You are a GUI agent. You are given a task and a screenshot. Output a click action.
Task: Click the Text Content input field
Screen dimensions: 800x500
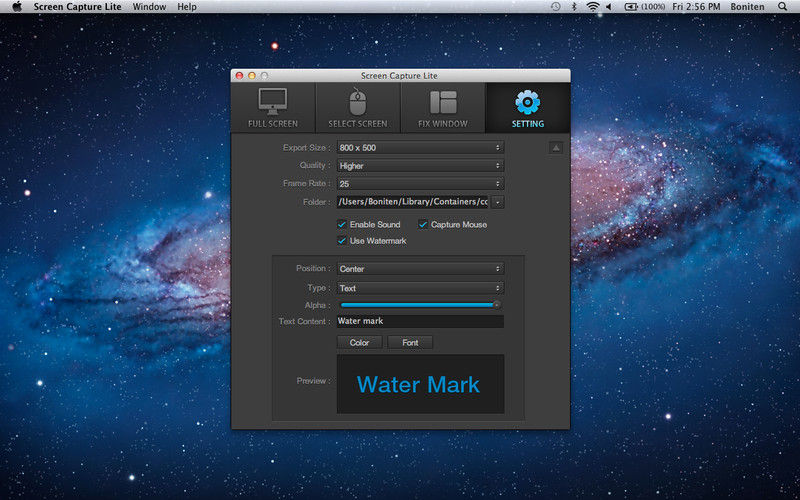click(420, 321)
